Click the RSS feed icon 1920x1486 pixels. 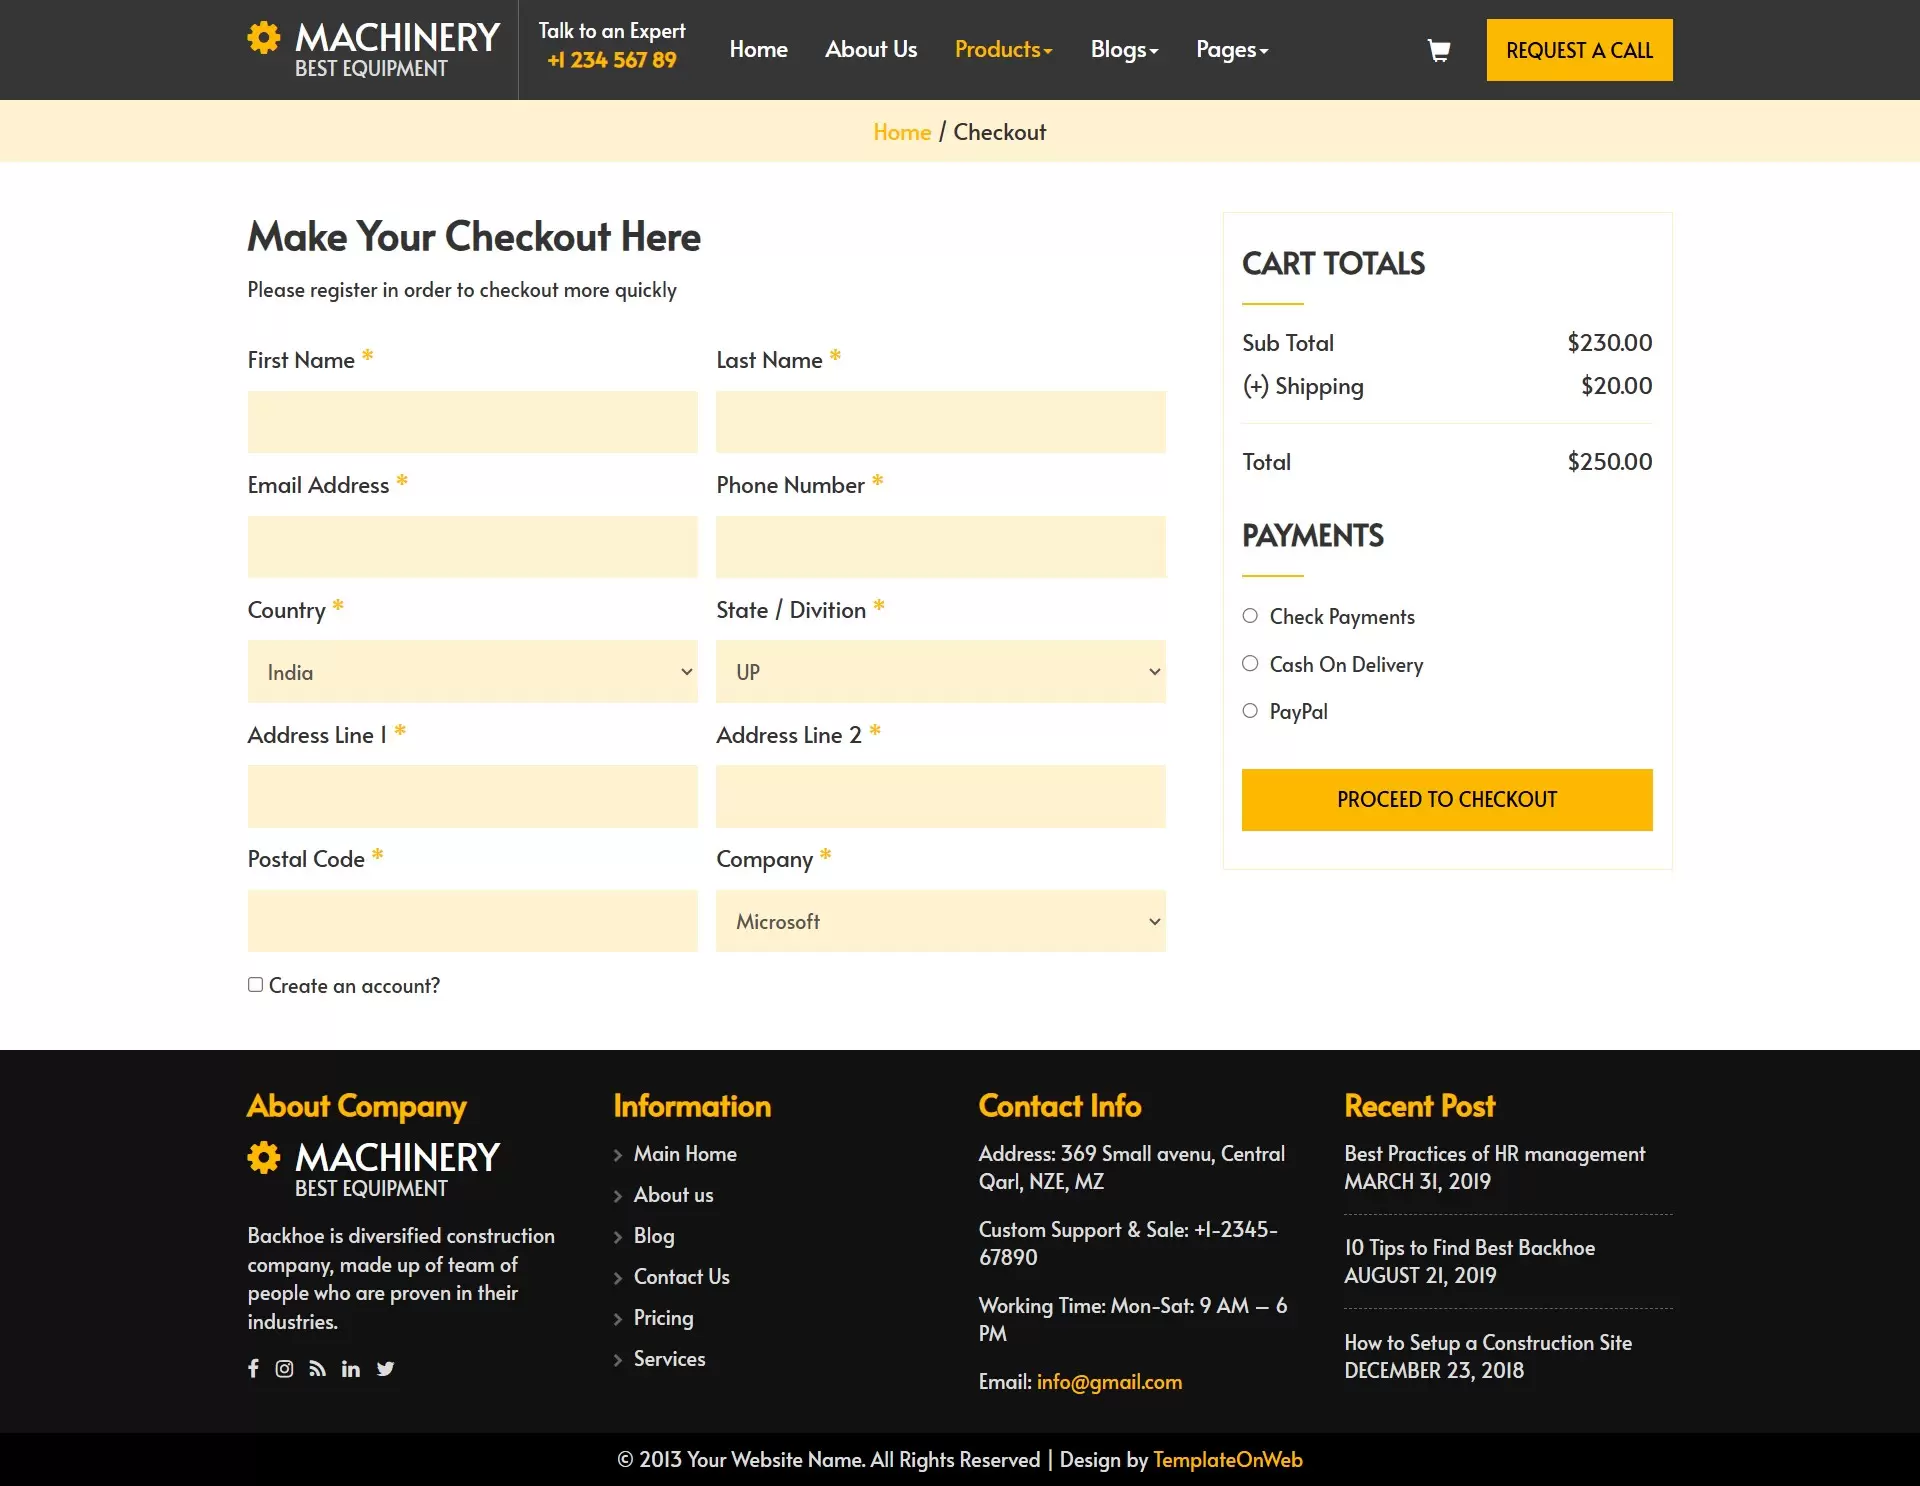[317, 1368]
